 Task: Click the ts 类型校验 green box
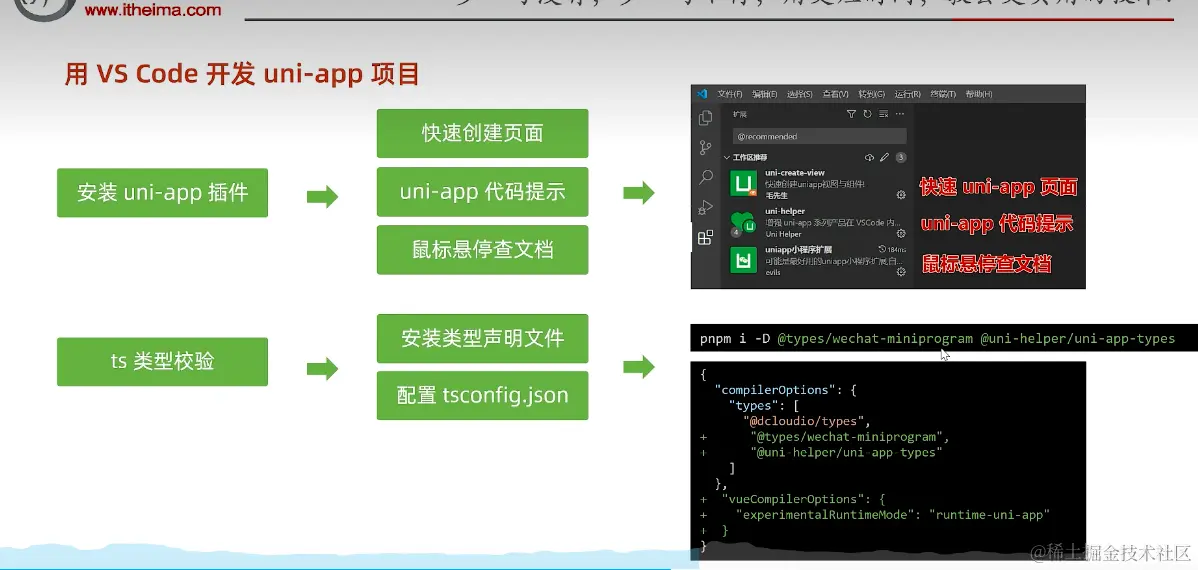[x=162, y=361]
